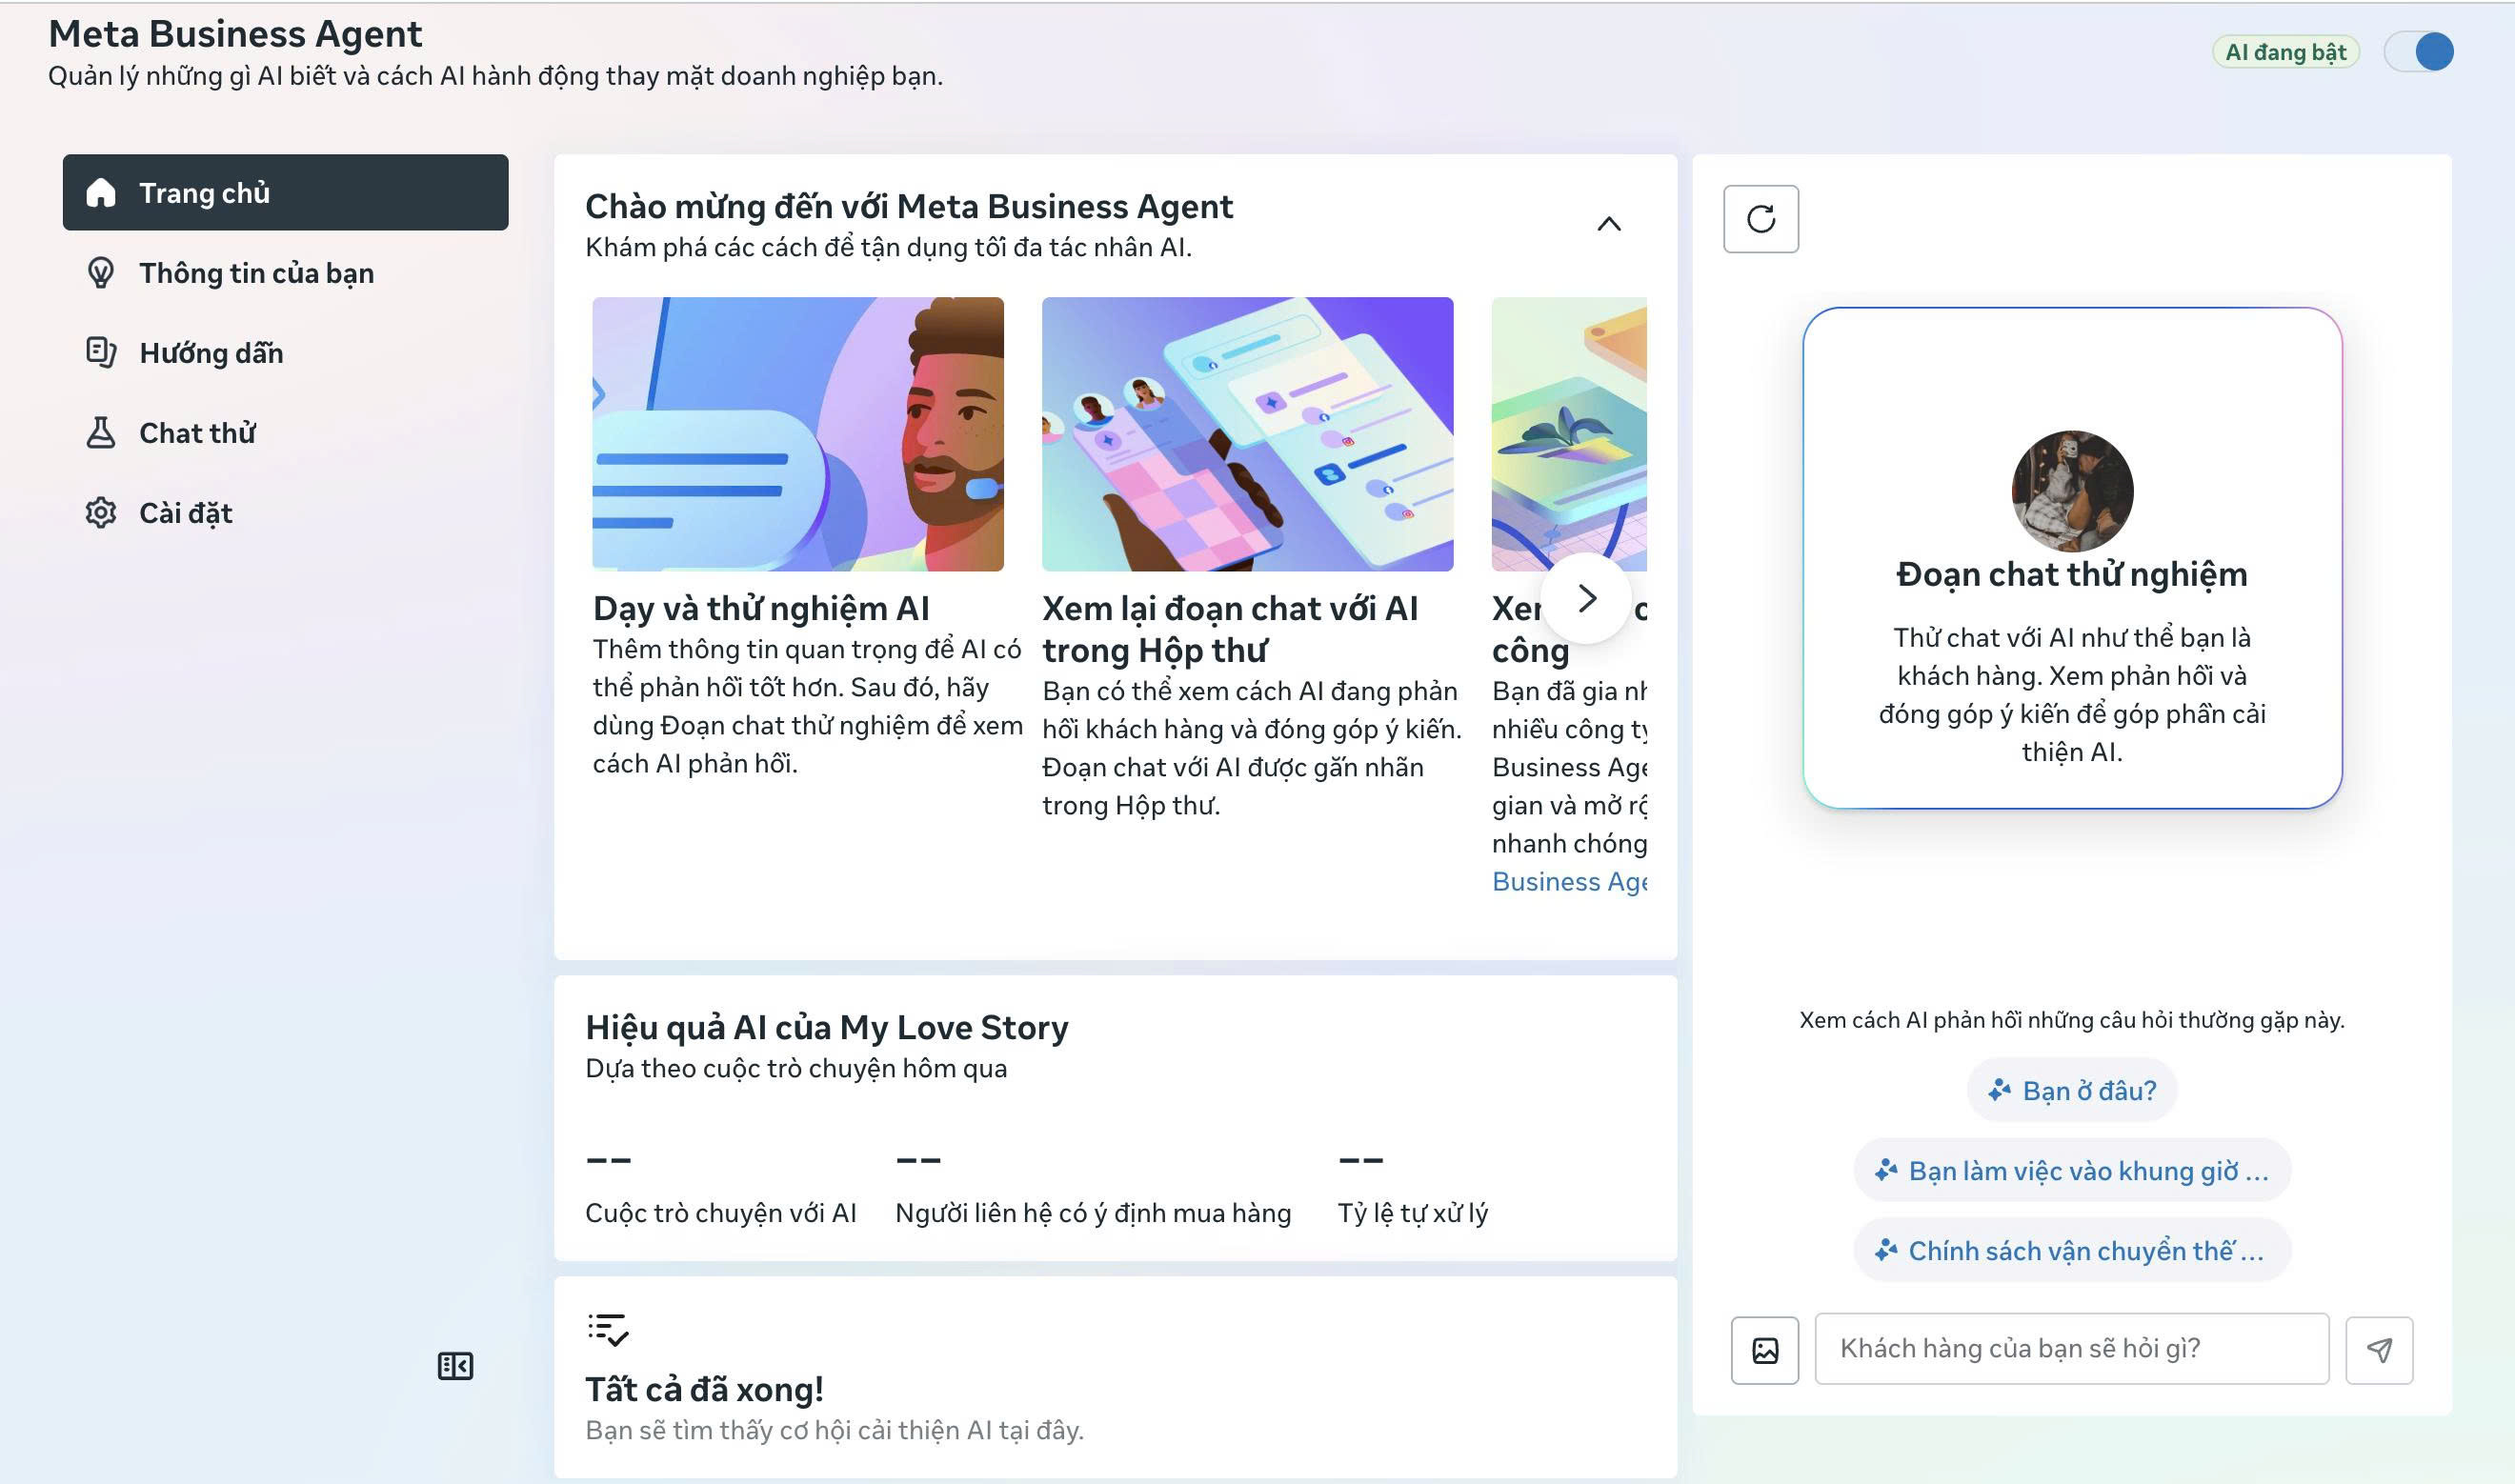This screenshot has height=1484, width=2515.
Task: Collapse the Chào mừng welcome section
Action: click(x=1609, y=224)
